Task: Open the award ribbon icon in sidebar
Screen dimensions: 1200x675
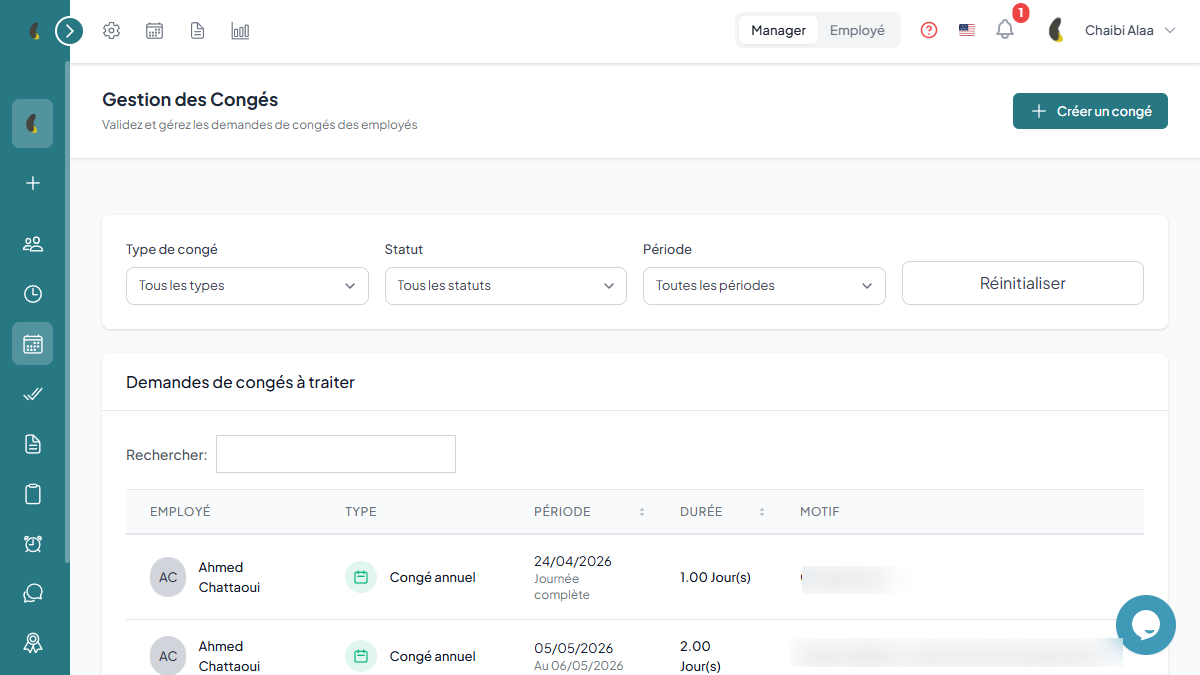Action: pyautogui.click(x=33, y=643)
